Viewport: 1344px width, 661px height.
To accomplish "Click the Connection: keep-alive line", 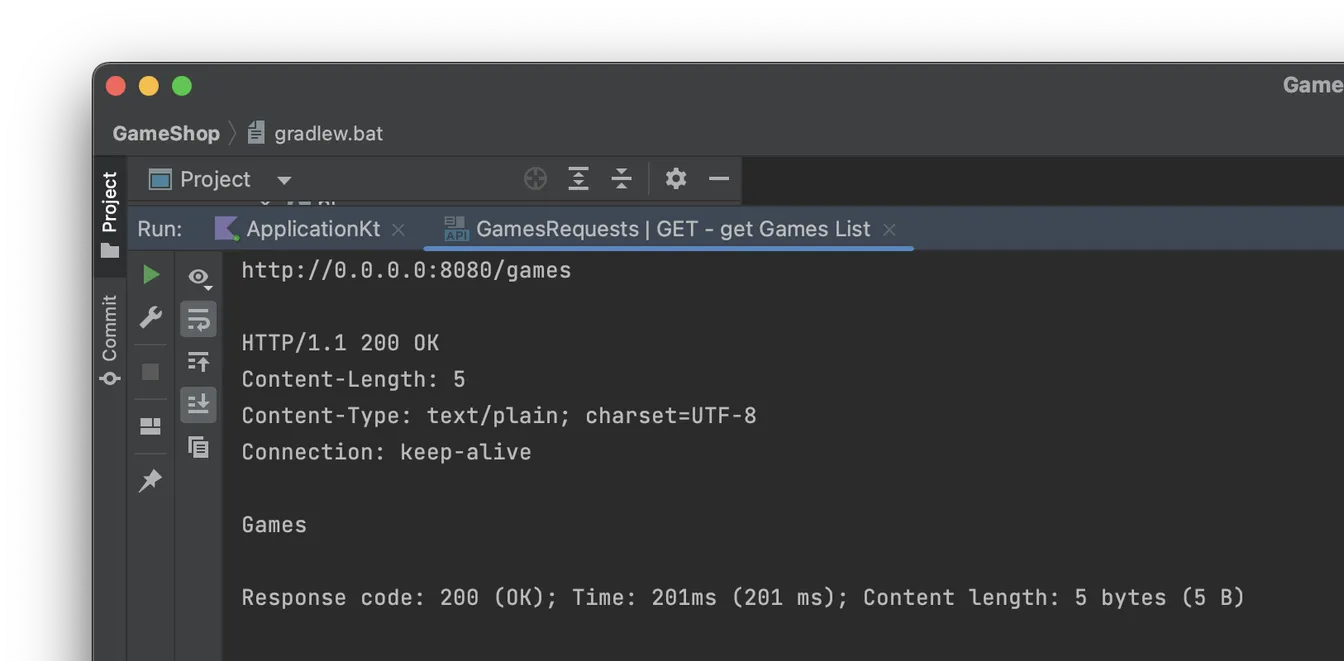I will pyautogui.click(x=386, y=452).
